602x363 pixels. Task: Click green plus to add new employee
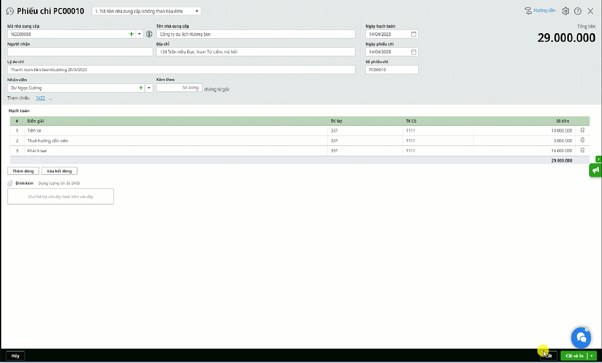point(141,88)
